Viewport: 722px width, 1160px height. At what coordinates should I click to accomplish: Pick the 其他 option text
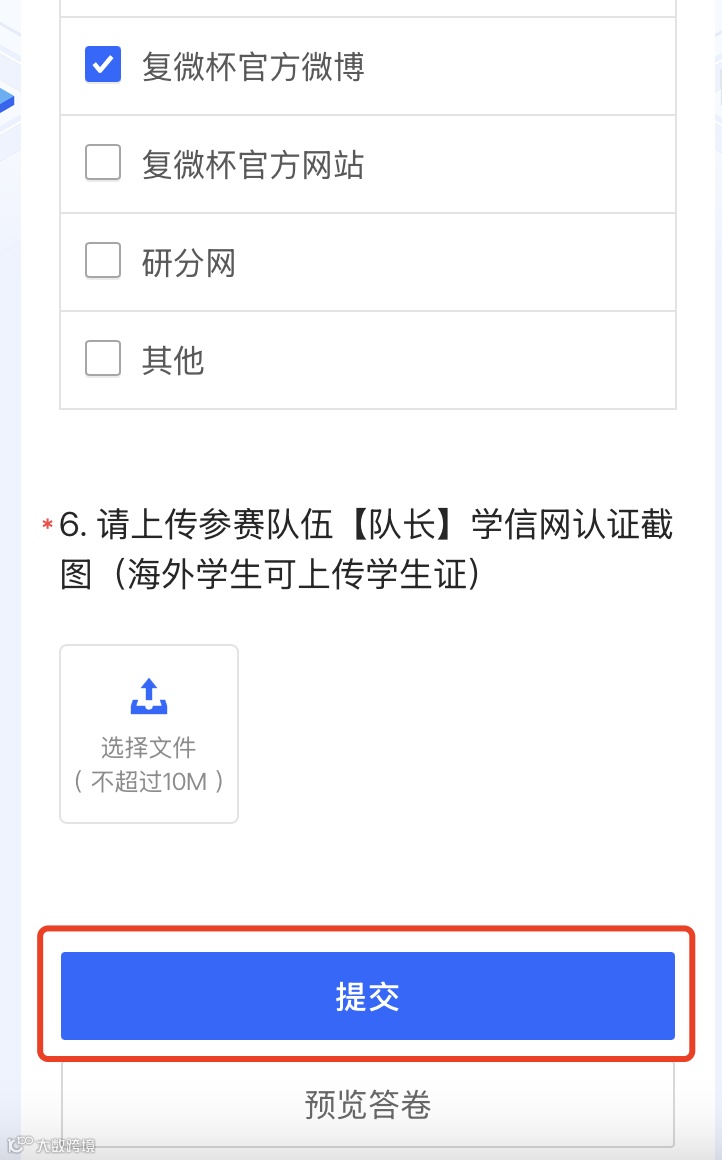pos(173,360)
